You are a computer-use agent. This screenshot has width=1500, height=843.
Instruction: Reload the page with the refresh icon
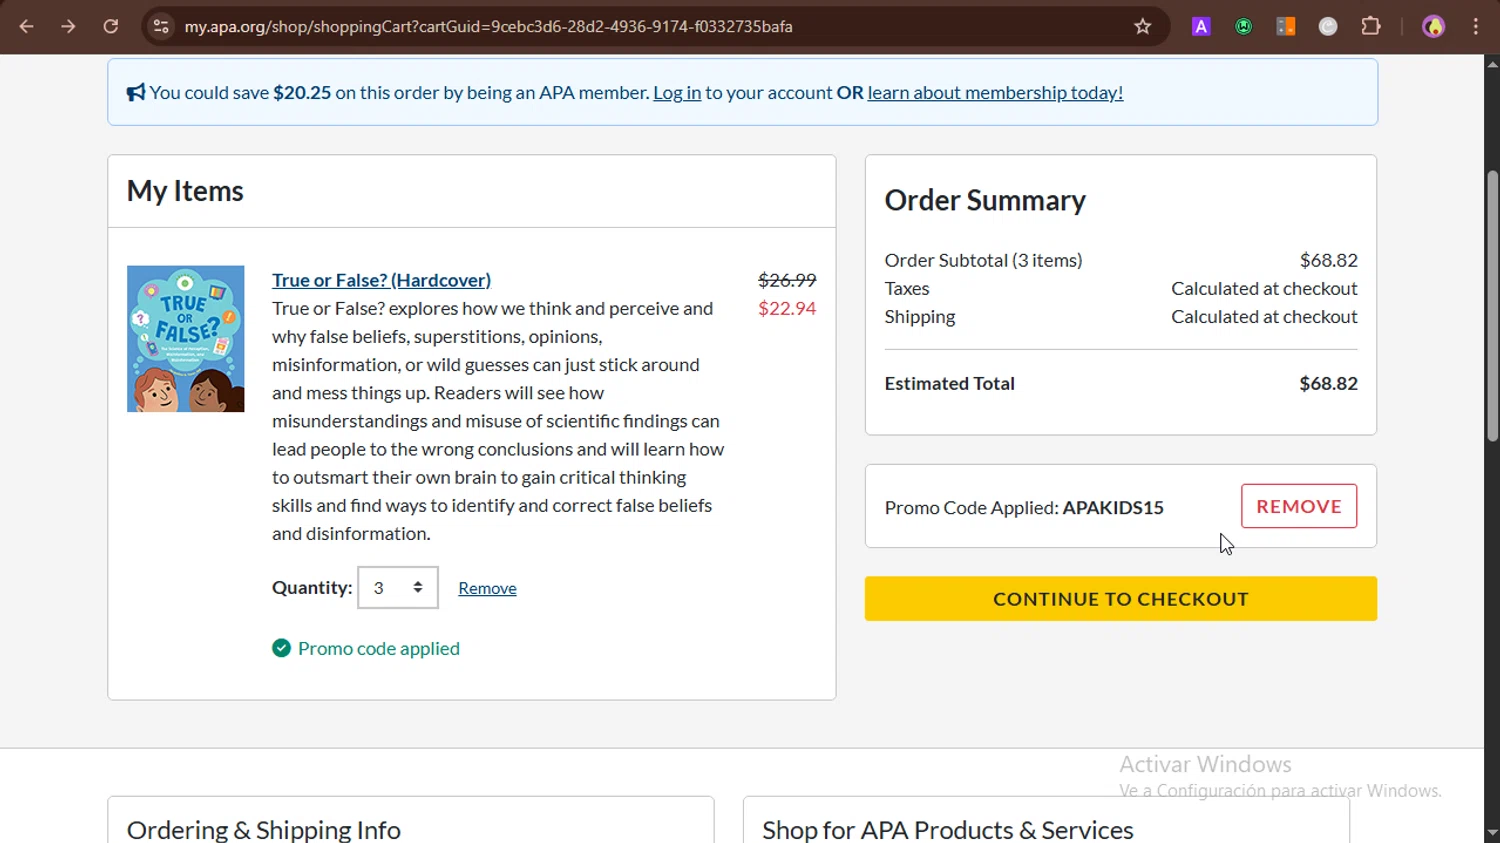(x=111, y=27)
